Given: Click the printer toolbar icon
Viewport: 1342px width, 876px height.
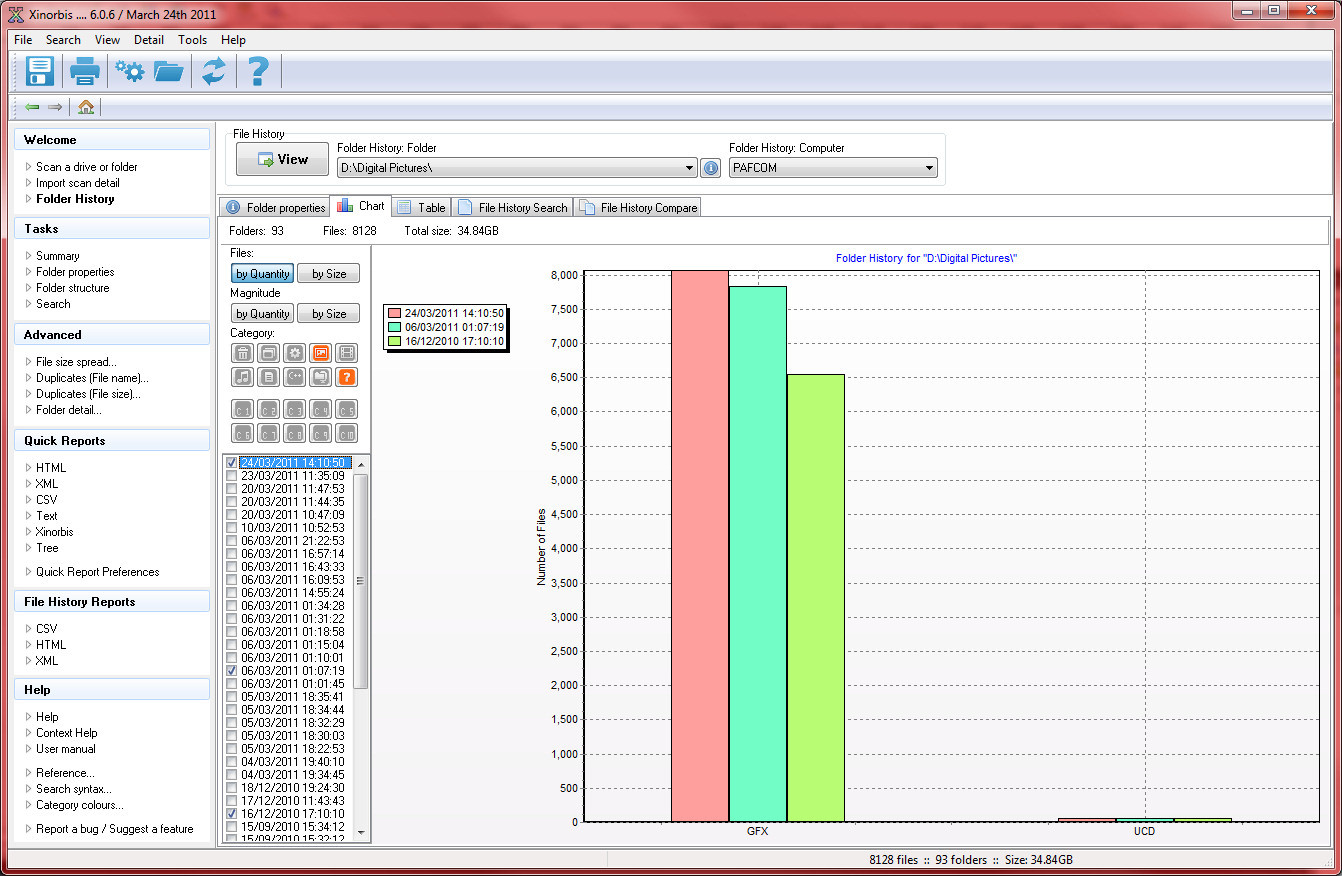Looking at the screenshot, I should coord(85,71).
